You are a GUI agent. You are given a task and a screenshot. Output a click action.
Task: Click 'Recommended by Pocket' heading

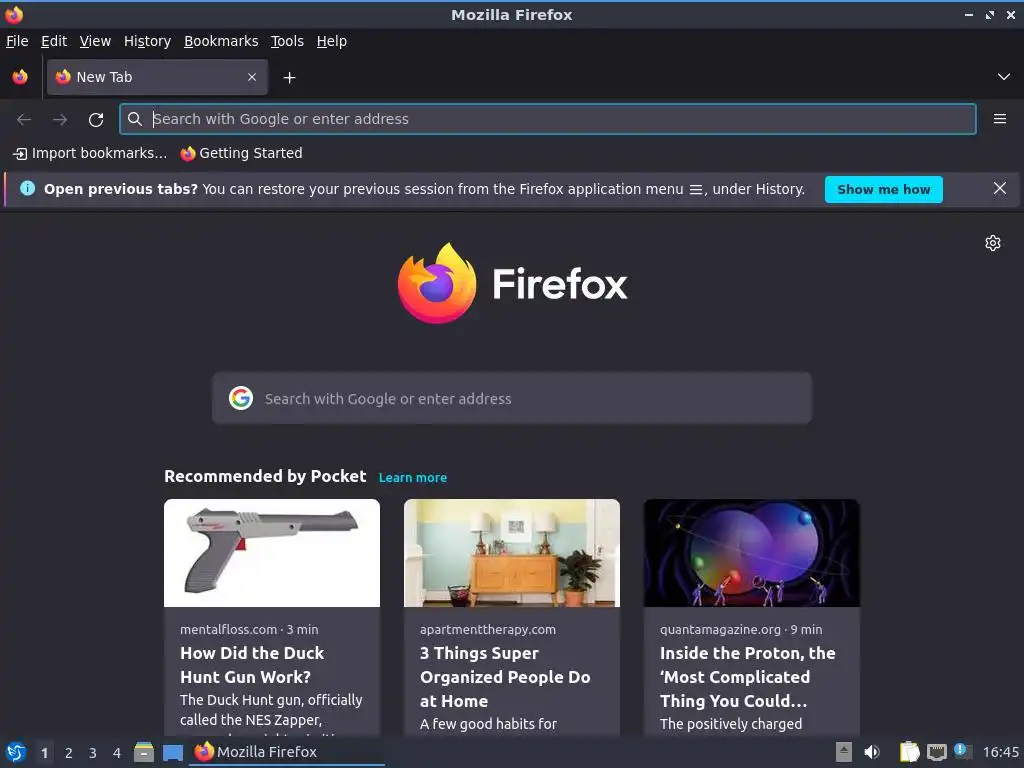click(x=265, y=476)
